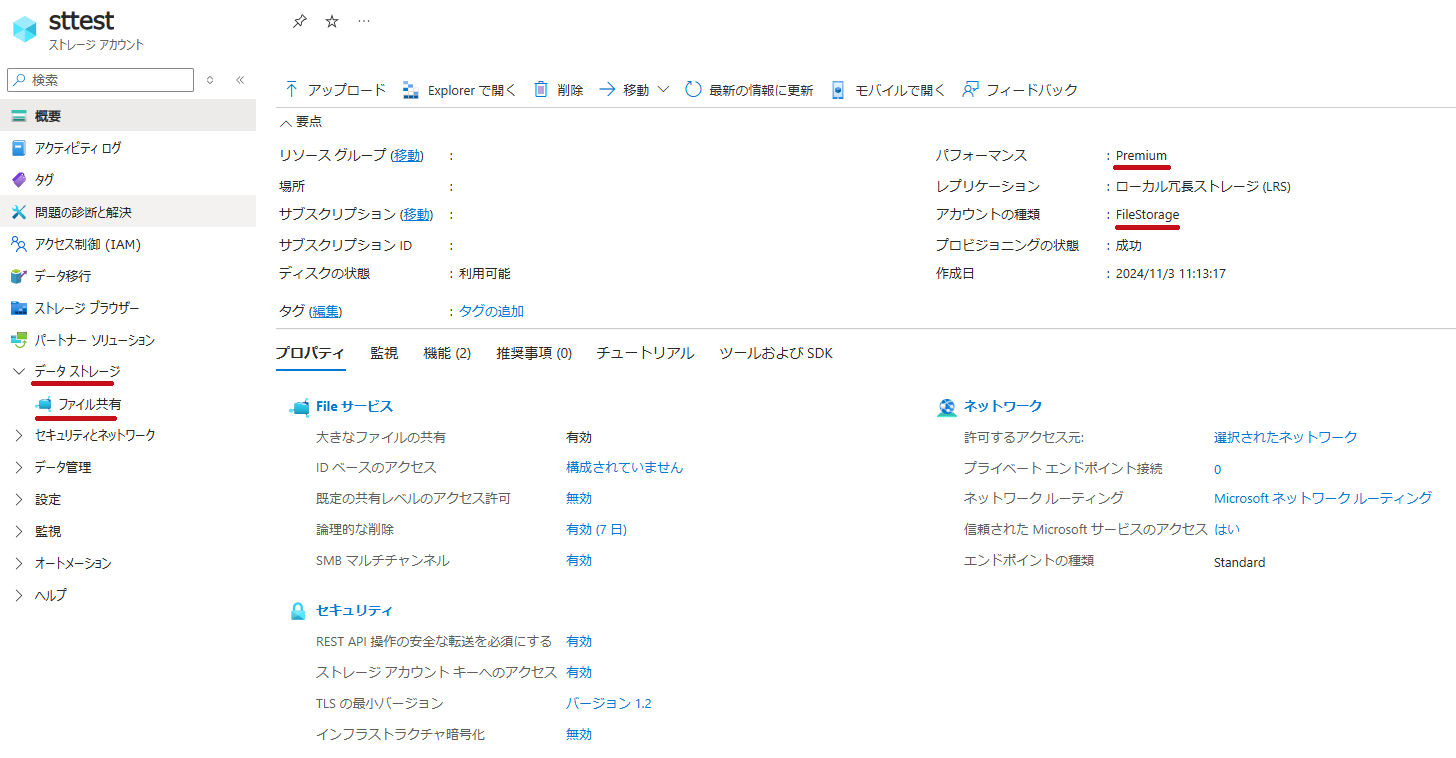Viewport: 1456px width, 758px height.
Task: Collapse the sidebar with the double chevron
Action: click(240, 80)
